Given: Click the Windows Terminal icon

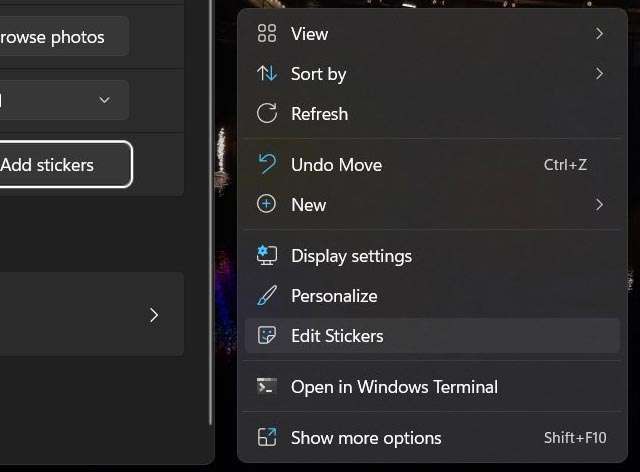Looking at the screenshot, I should coord(266,387).
